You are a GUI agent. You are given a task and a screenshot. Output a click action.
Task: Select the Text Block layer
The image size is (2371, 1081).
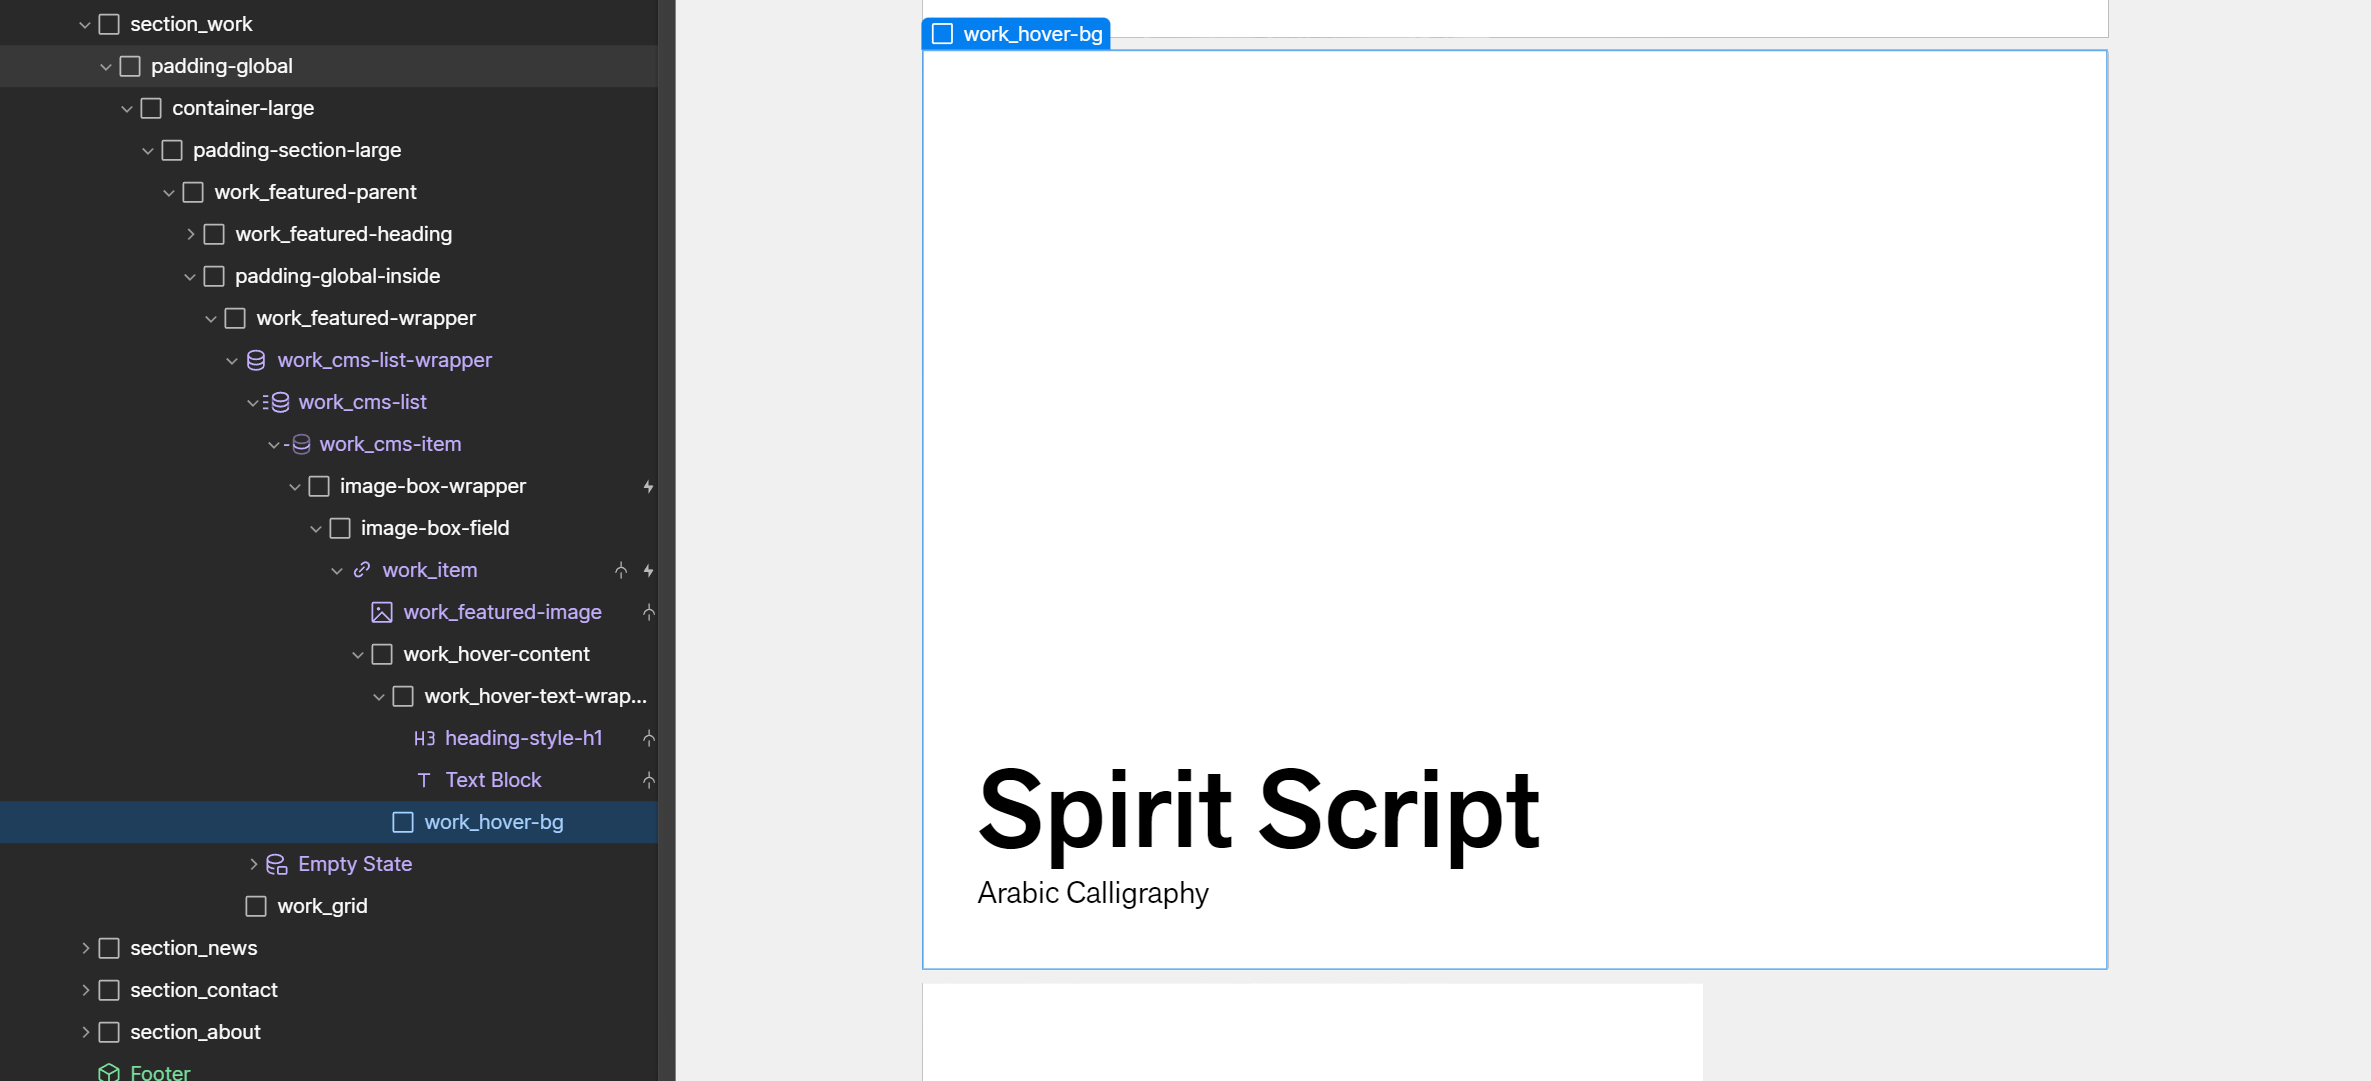(493, 780)
